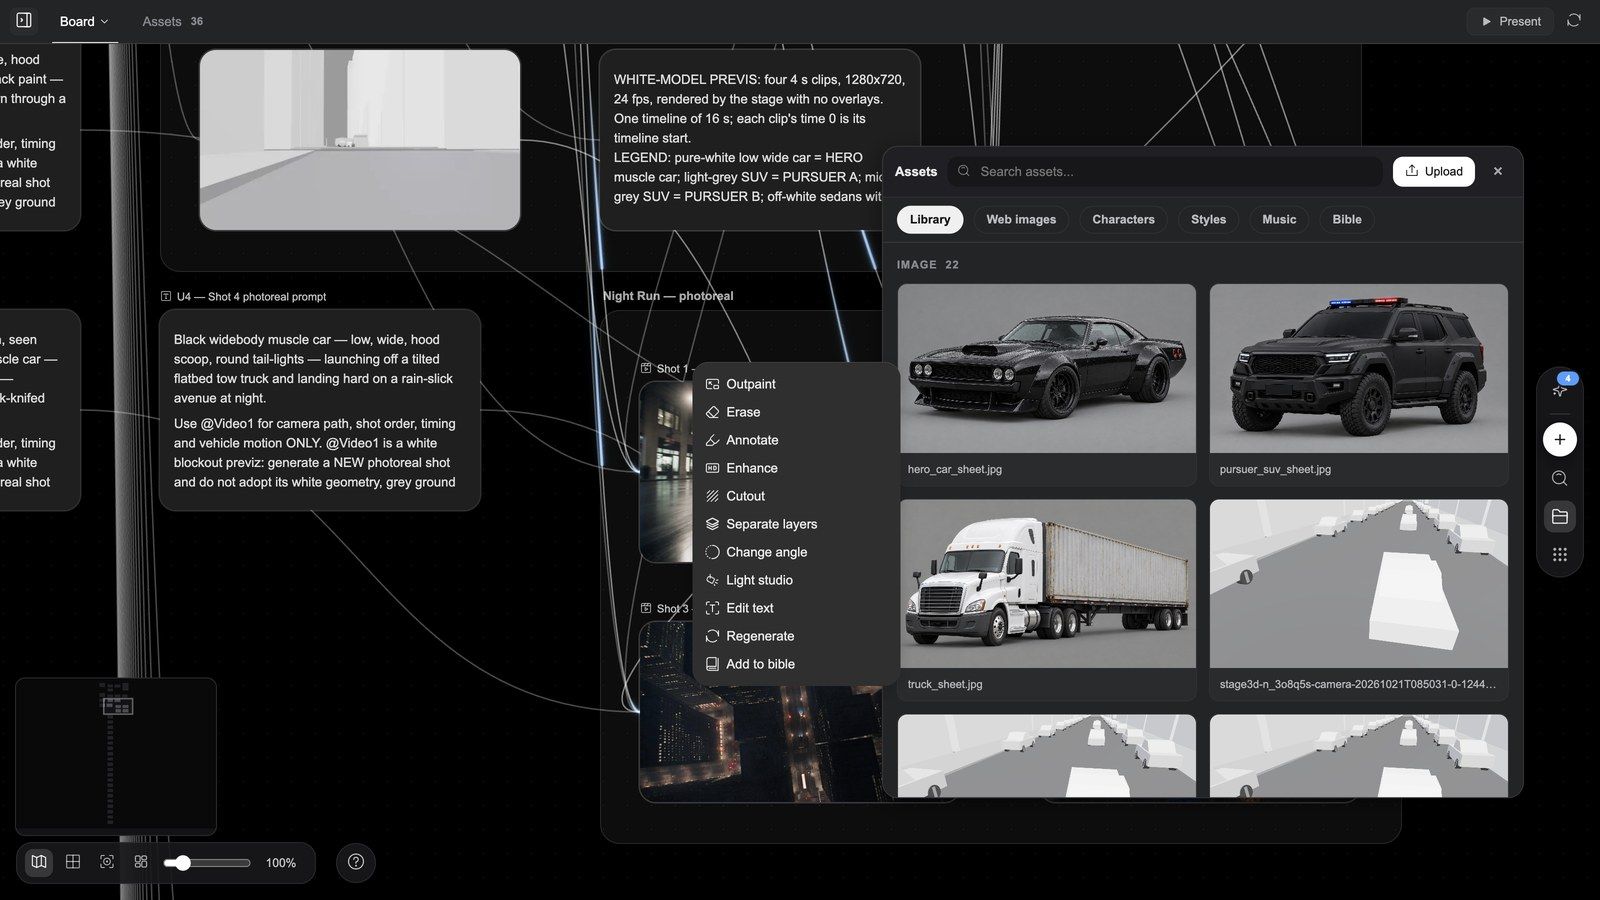Start presentation with Present button
The height and width of the screenshot is (900, 1600).
point(1510,21)
